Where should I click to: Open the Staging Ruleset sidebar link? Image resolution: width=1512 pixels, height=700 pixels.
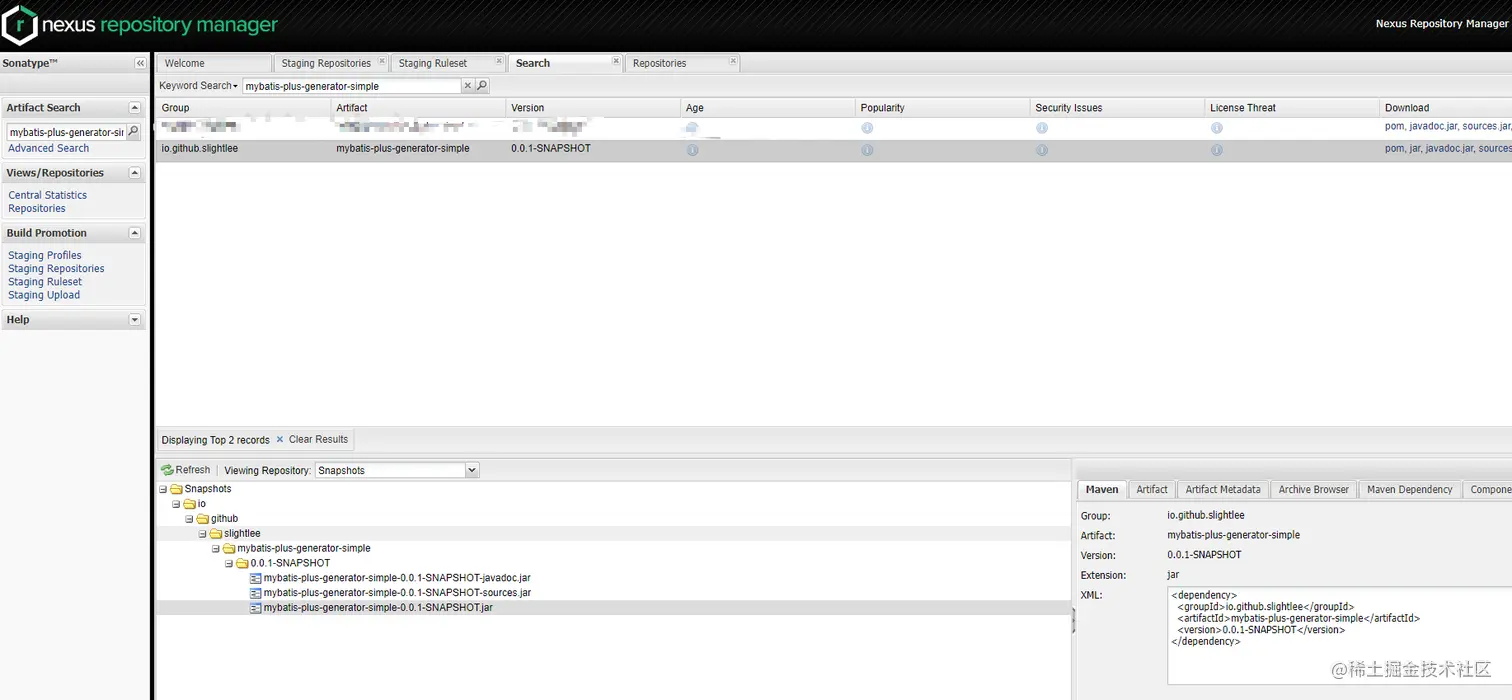[x=45, y=282]
